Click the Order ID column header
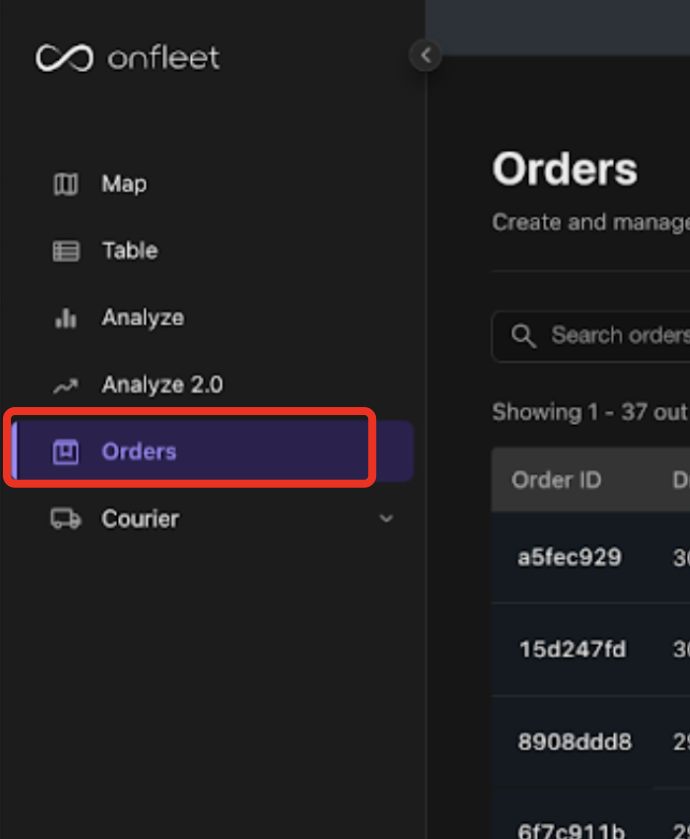 click(556, 480)
